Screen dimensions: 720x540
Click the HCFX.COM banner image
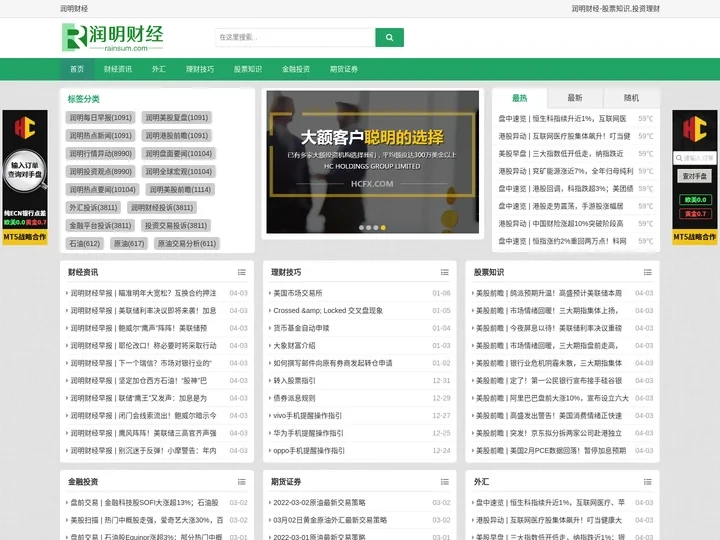point(372,162)
